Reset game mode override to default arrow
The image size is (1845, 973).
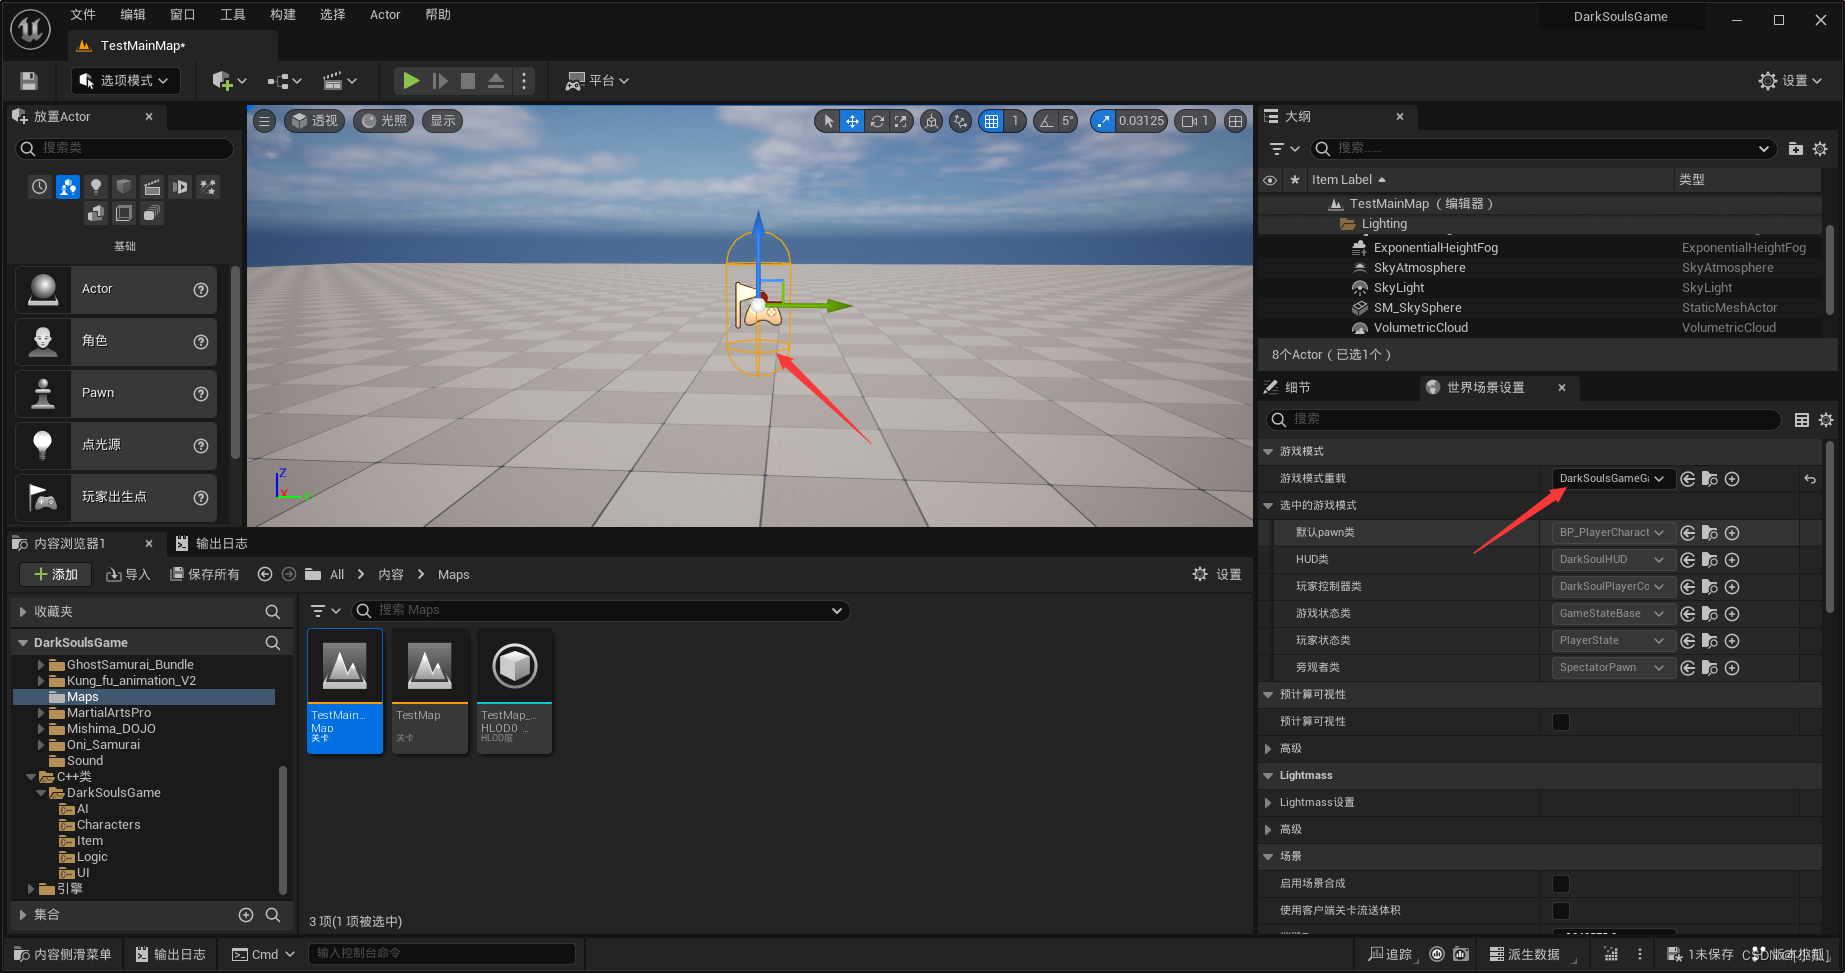(1810, 479)
